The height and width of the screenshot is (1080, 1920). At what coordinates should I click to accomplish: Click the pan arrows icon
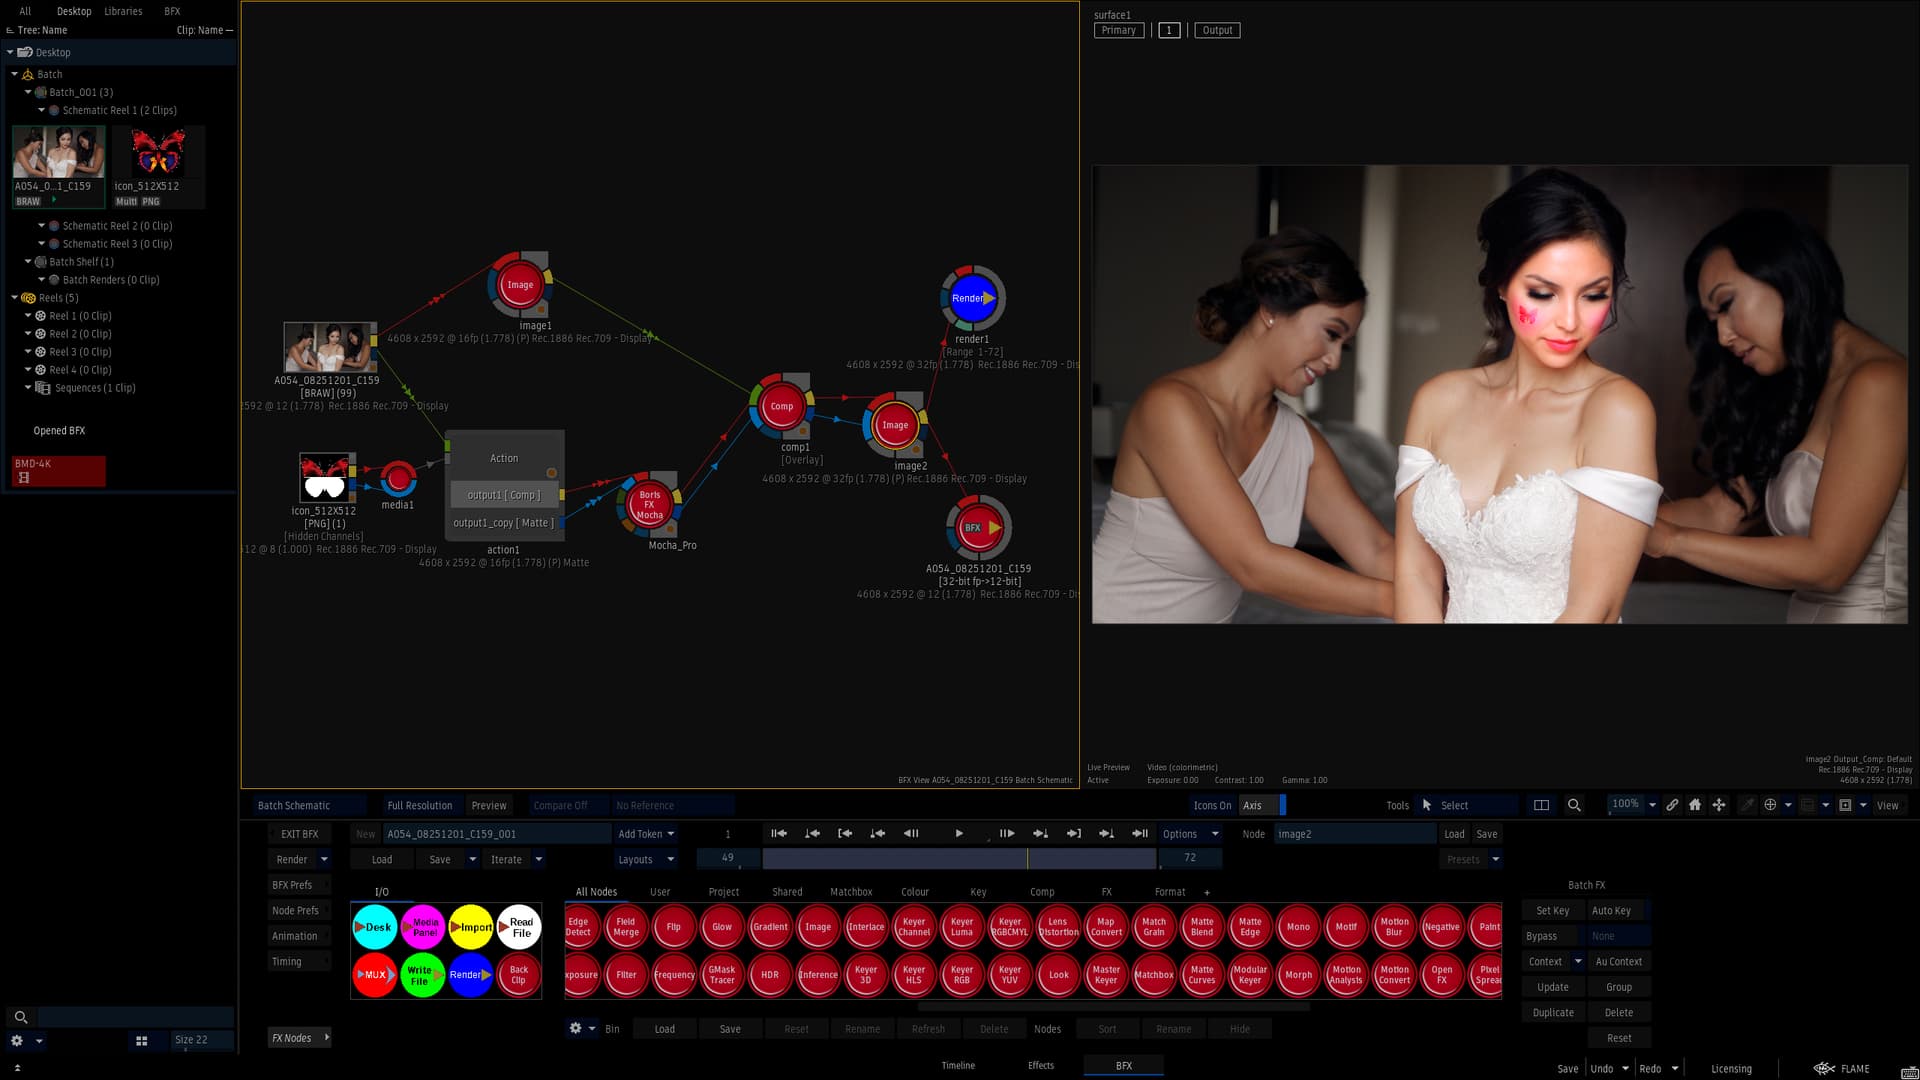click(x=1719, y=805)
